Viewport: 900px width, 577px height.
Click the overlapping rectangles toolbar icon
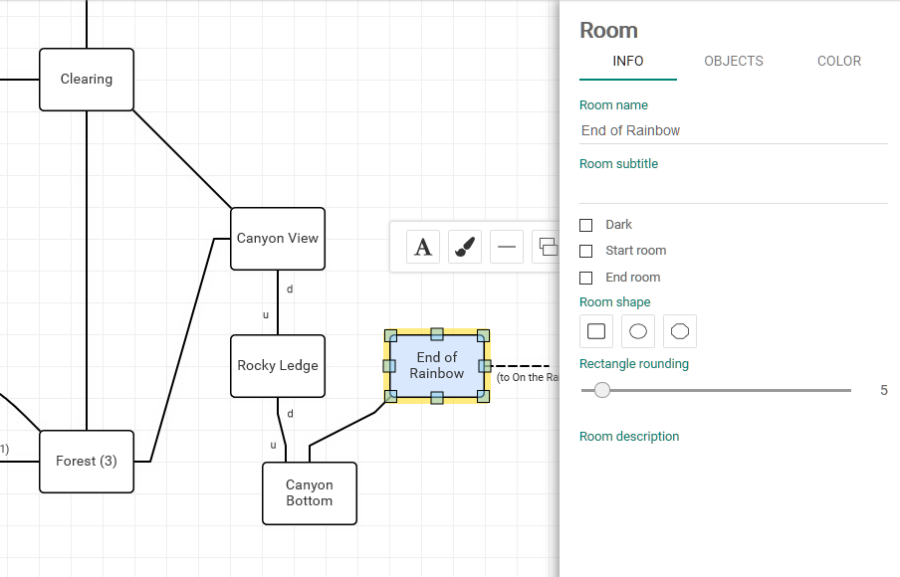click(x=546, y=247)
